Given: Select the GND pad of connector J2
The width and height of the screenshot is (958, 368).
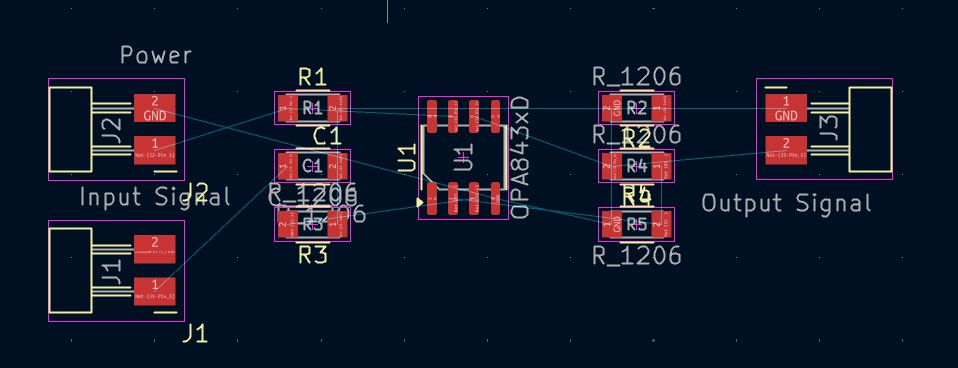Looking at the screenshot, I should [155, 108].
